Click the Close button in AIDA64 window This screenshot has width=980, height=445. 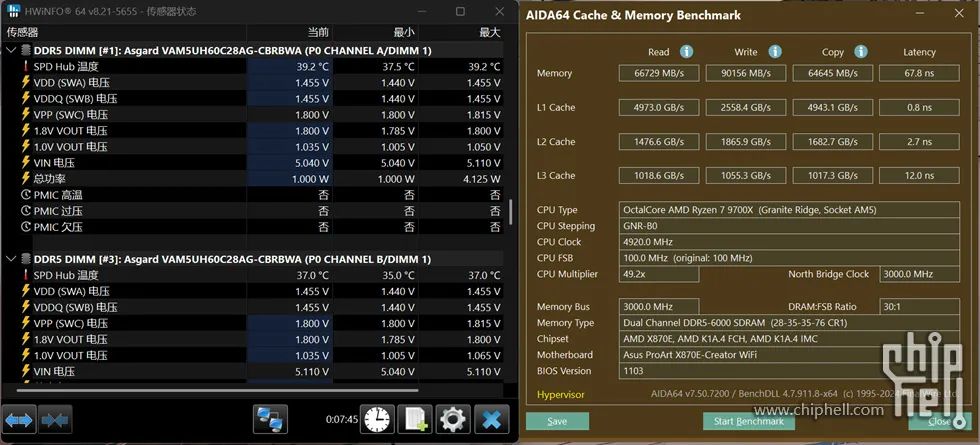[x=940, y=421]
